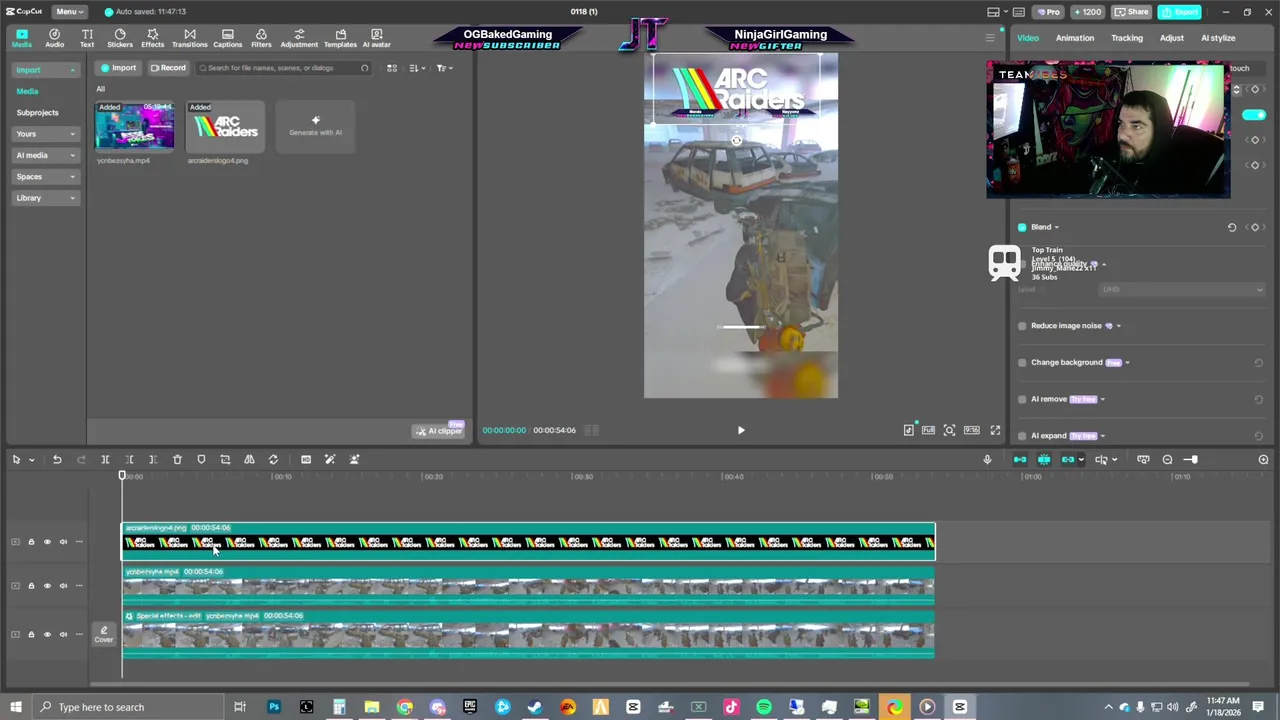Enable Change background checkbox
Image resolution: width=1280 pixels, height=720 pixels.
coord(1022,362)
